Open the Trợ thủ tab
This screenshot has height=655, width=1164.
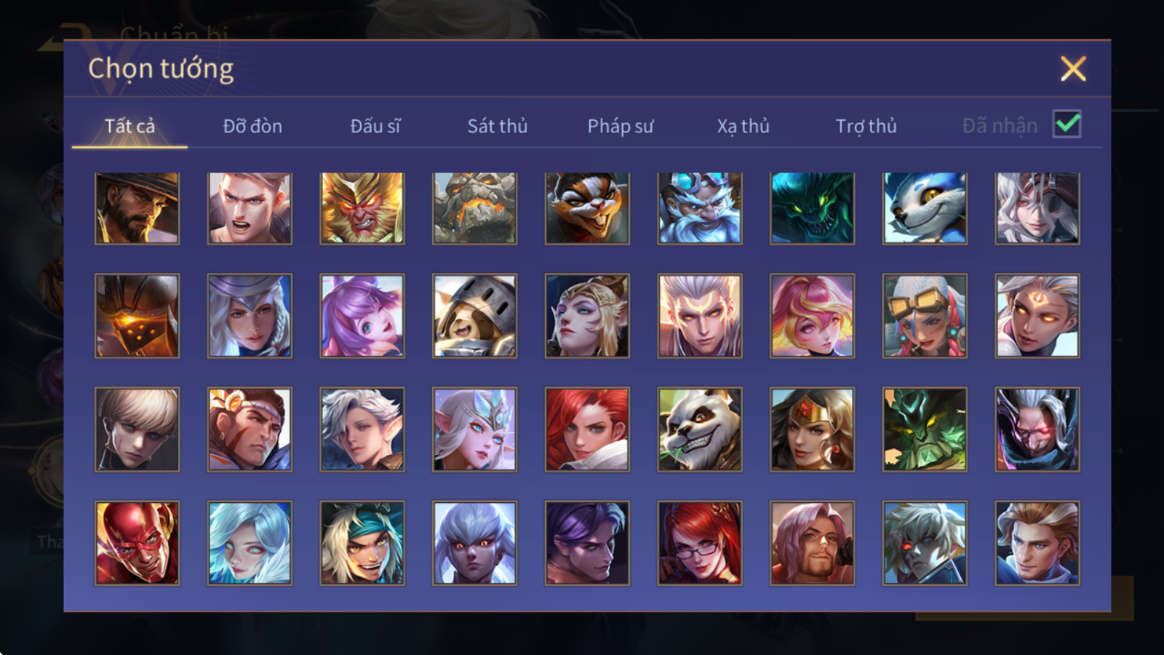coord(866,126)
